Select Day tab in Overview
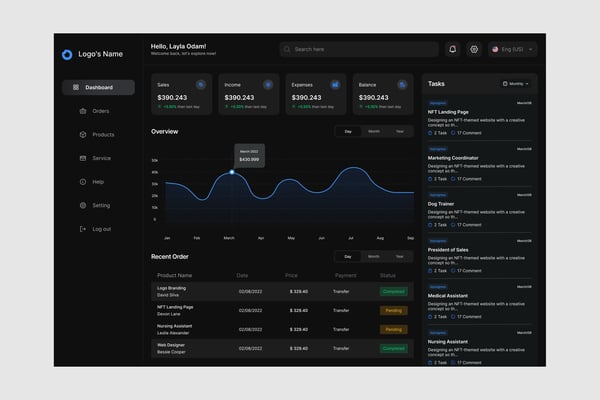 (348, 131)
